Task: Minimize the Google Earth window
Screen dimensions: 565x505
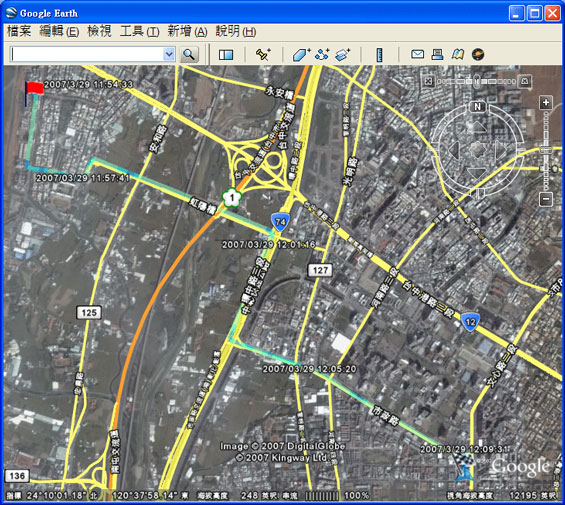Action: coord(516,14)
